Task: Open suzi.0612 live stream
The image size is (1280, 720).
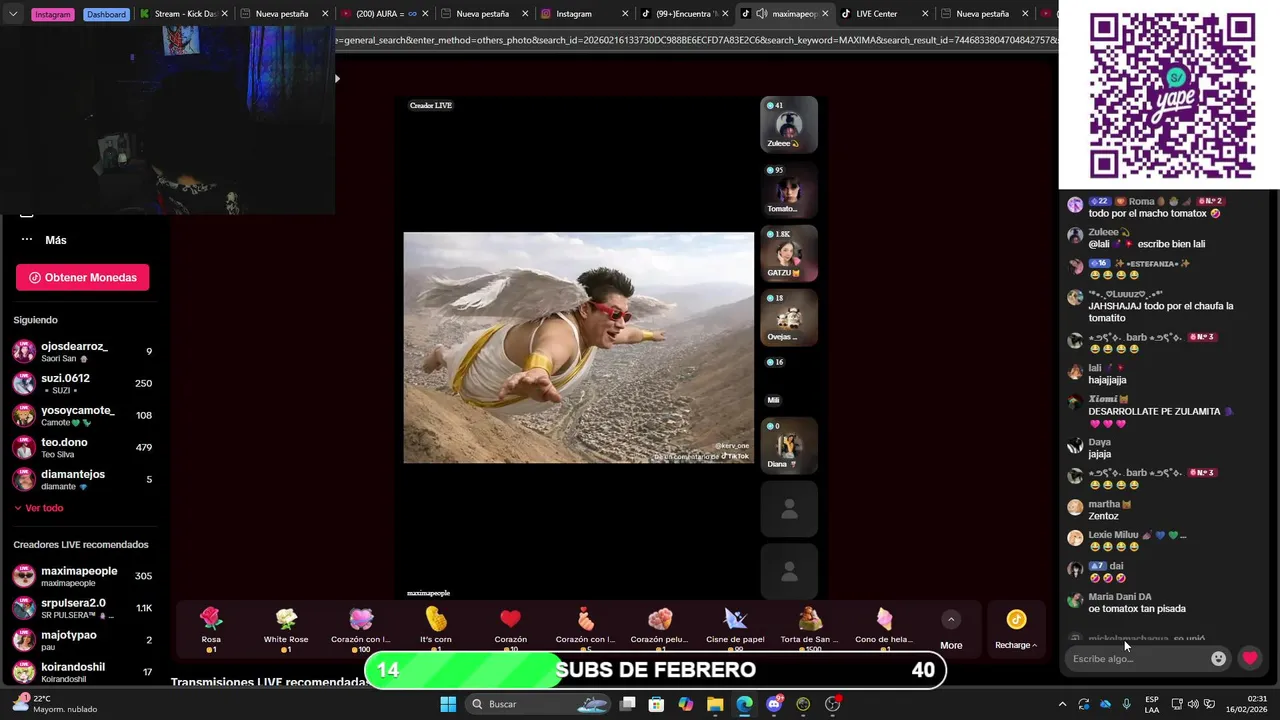Action: (x=82, y=384)
